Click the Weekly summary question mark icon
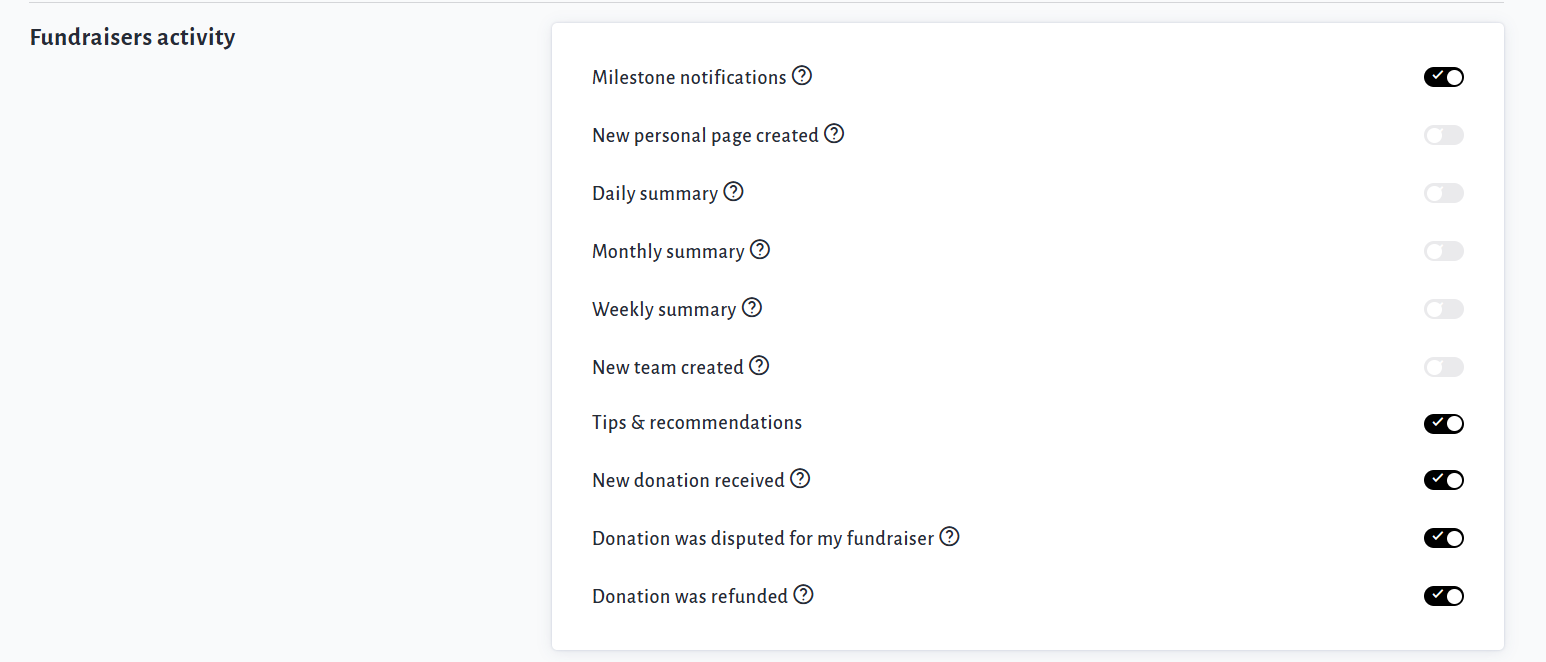 [x=752, y=308]
